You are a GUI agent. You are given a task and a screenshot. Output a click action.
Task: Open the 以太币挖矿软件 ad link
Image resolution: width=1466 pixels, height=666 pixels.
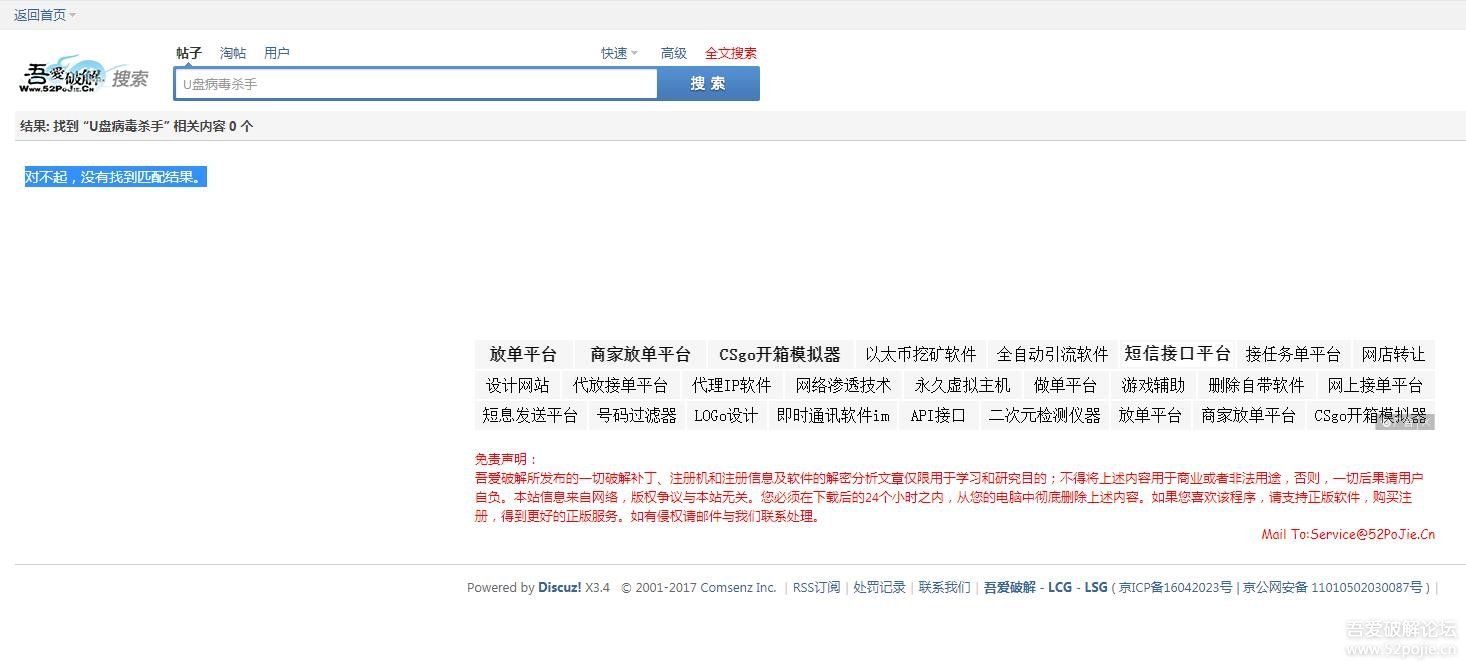[x=921, y=354]
